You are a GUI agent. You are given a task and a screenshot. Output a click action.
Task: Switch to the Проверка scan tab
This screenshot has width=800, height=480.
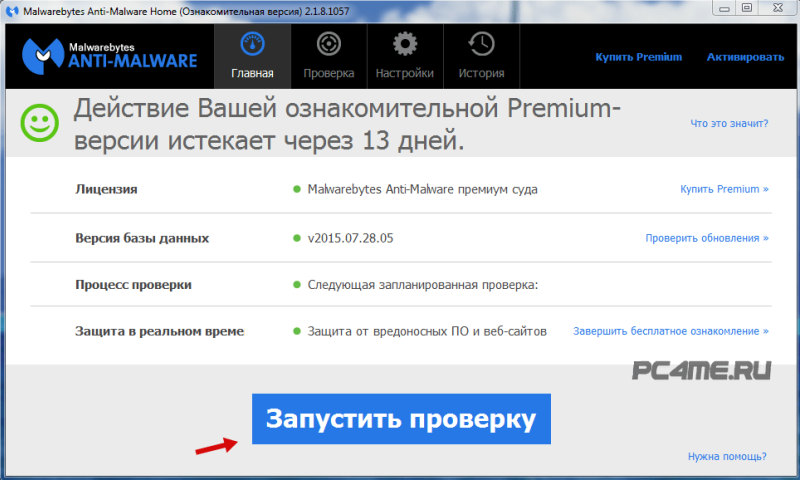coord(329,56)
